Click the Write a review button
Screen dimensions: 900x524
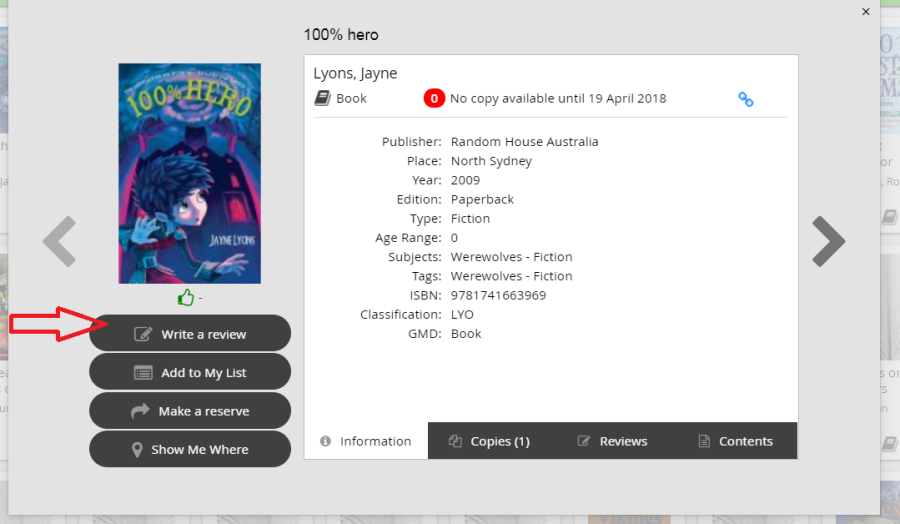pyautogui.click(x=190, y=334)
